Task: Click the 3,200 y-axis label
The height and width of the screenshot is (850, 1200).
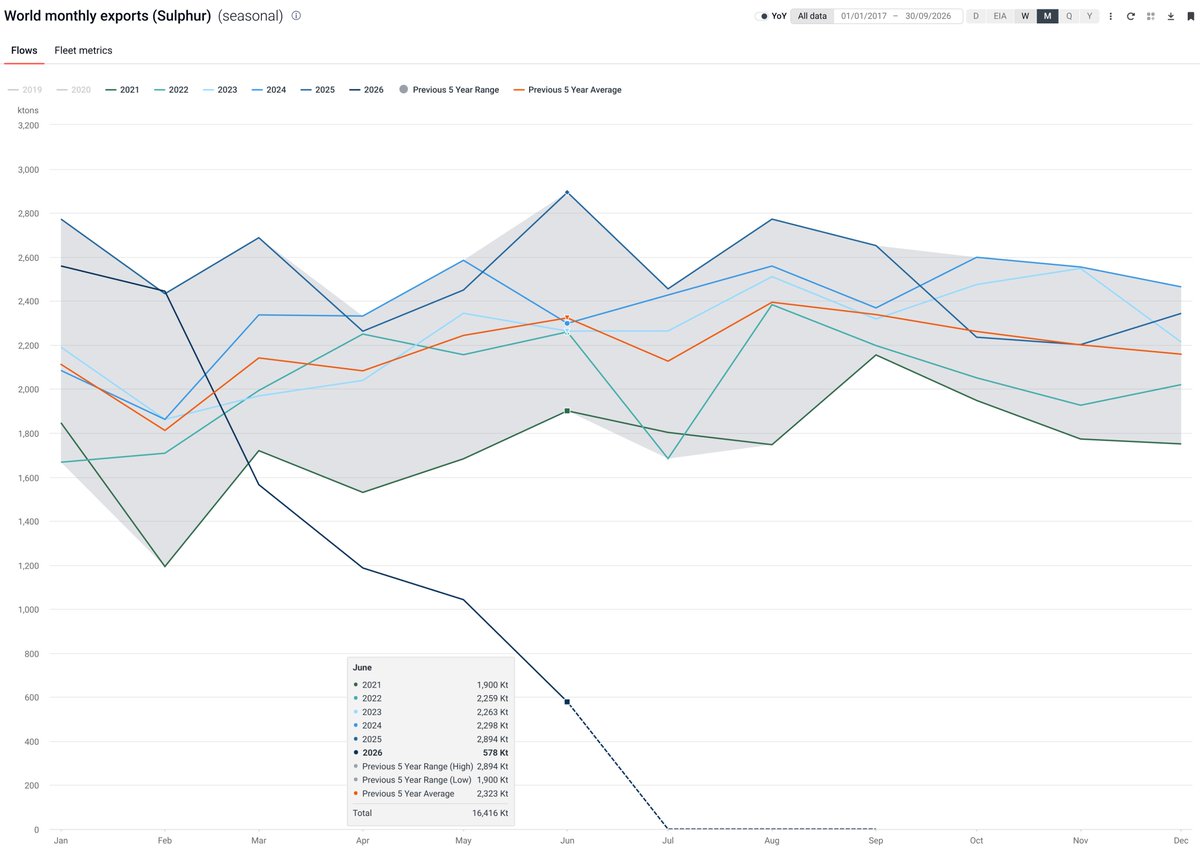Action: [x=27, y=126]
